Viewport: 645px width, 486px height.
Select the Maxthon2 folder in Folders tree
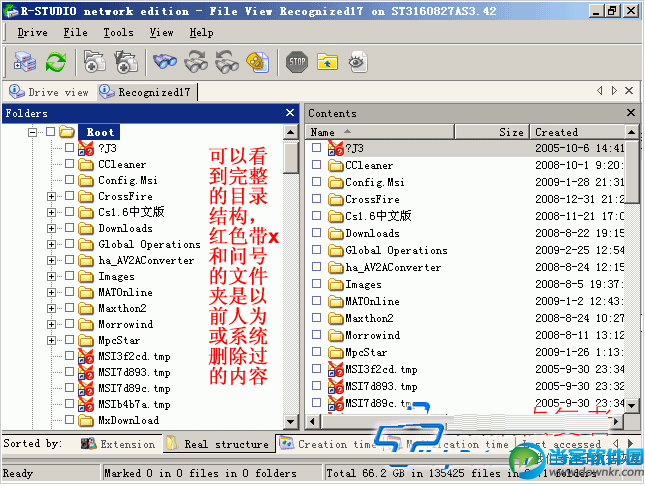tap(122, 309)
